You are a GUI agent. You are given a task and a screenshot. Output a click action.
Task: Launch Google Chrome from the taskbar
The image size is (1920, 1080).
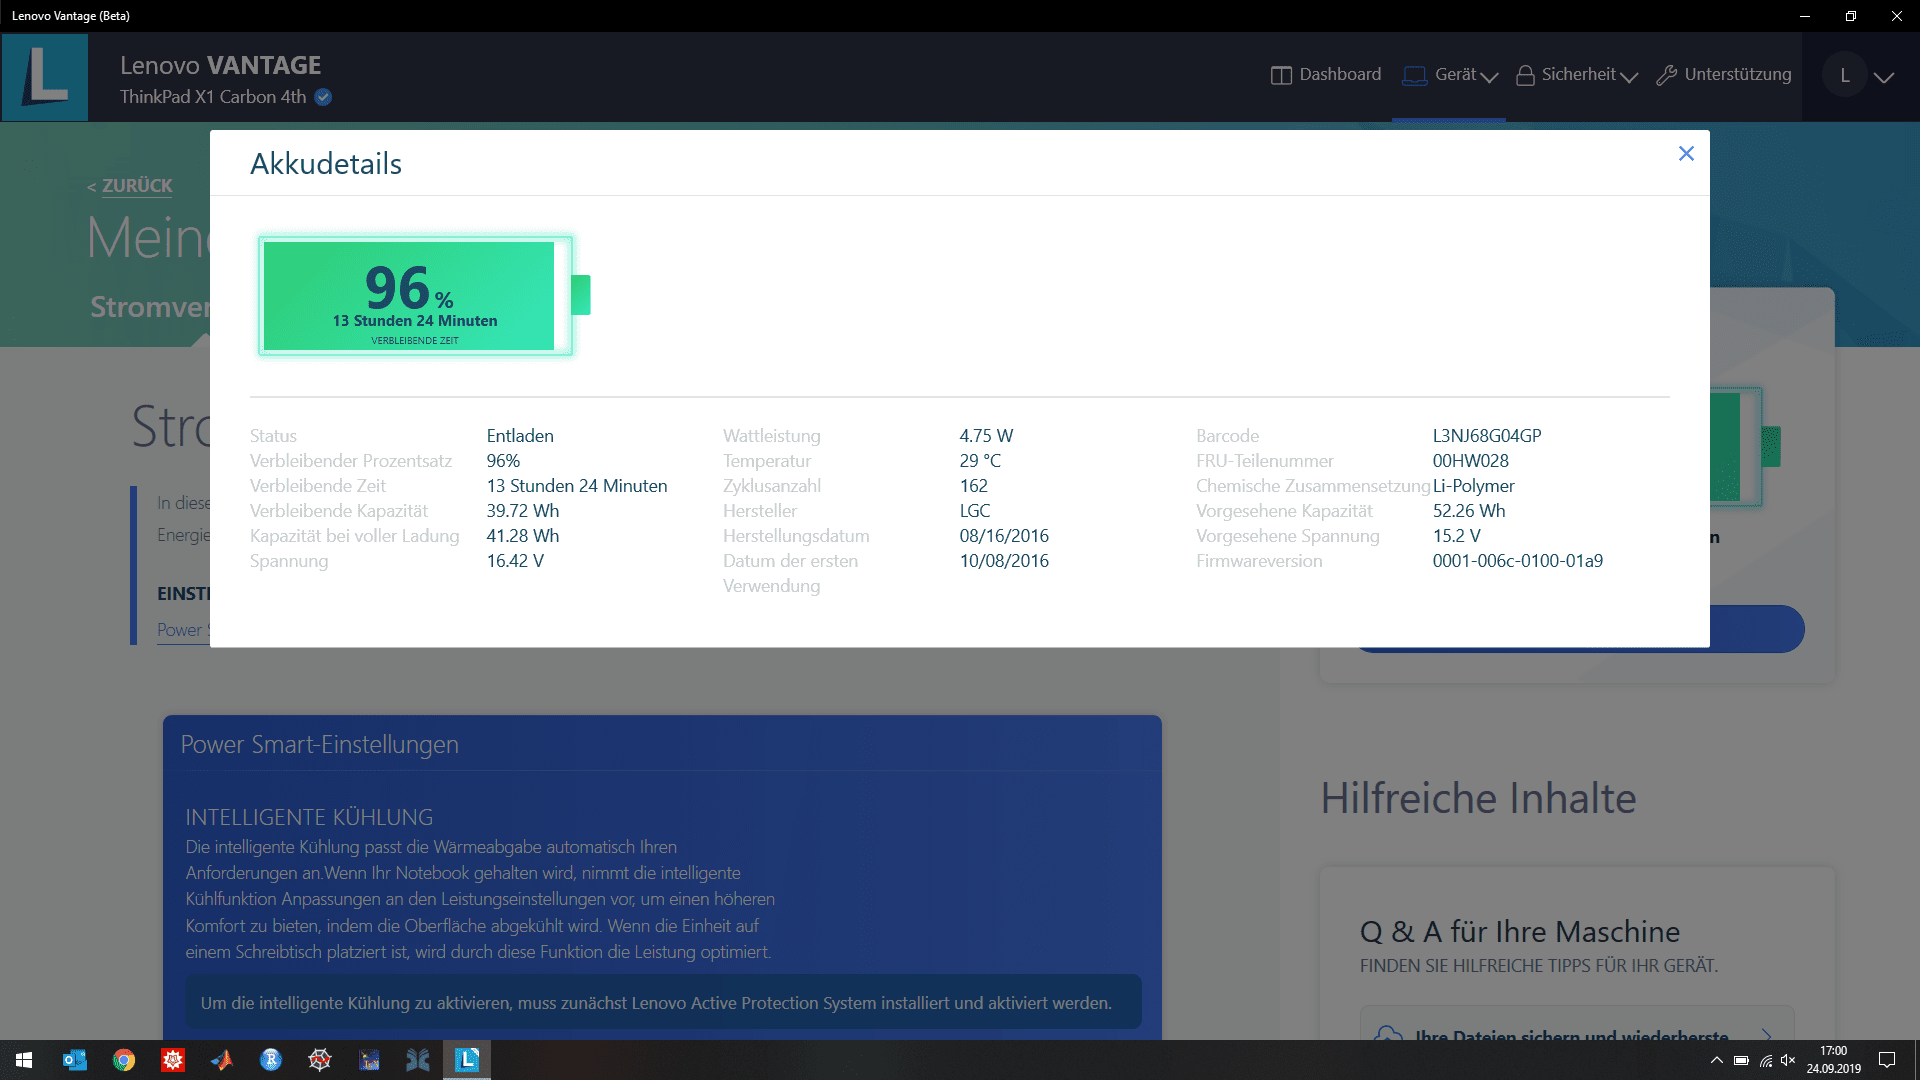[124, 1060]
